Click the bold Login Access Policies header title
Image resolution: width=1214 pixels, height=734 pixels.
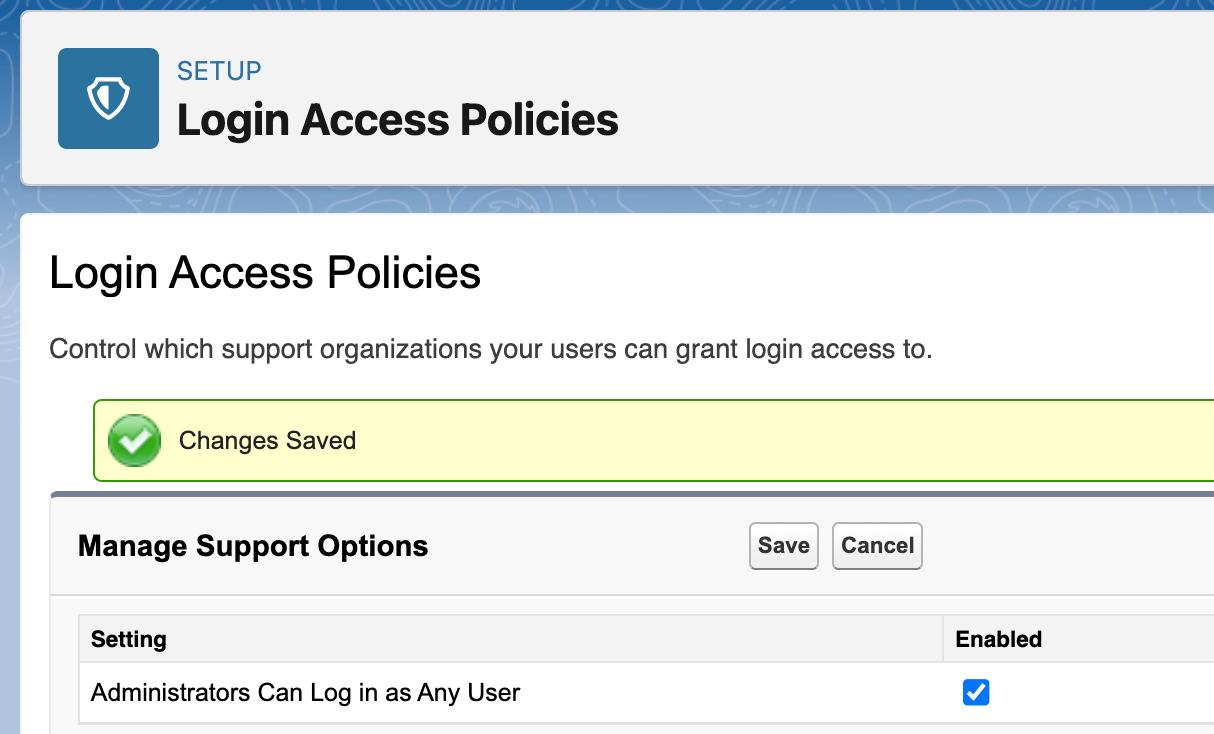point(397,120)
